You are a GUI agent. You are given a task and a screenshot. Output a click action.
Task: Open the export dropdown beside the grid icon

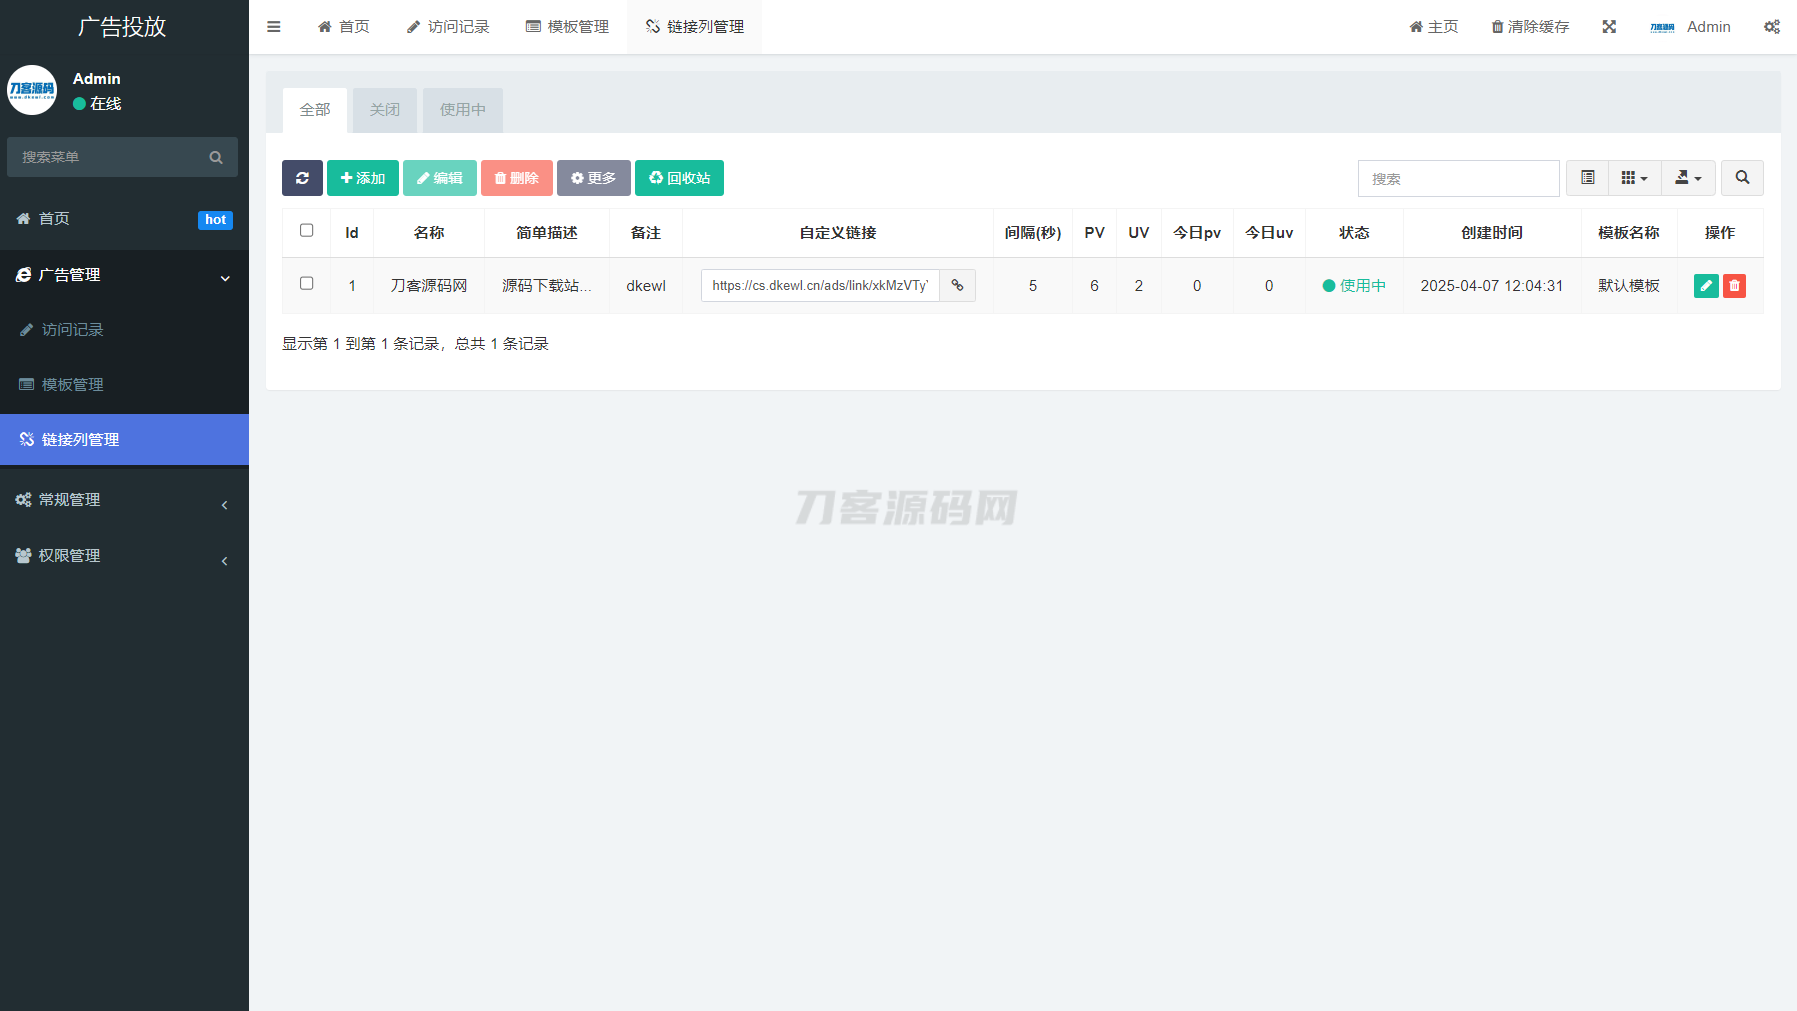point(1688,178)
